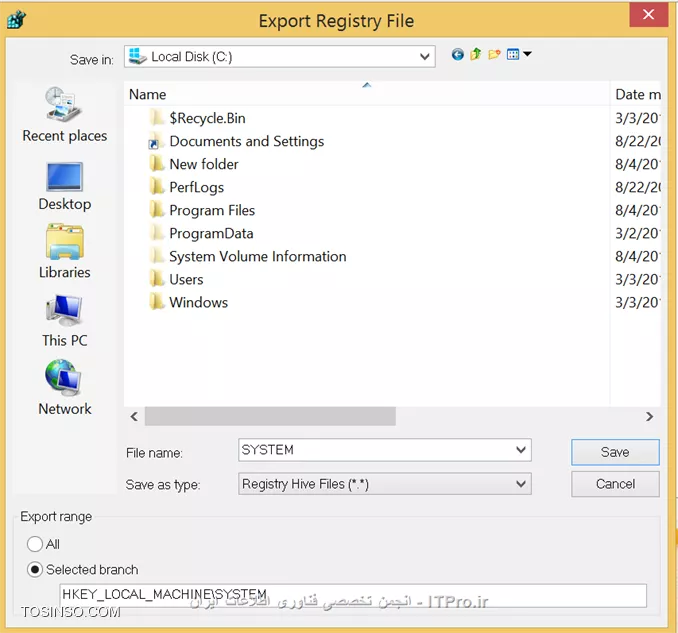
Task: Select the Users folder icon
Action: click(157, 279)
